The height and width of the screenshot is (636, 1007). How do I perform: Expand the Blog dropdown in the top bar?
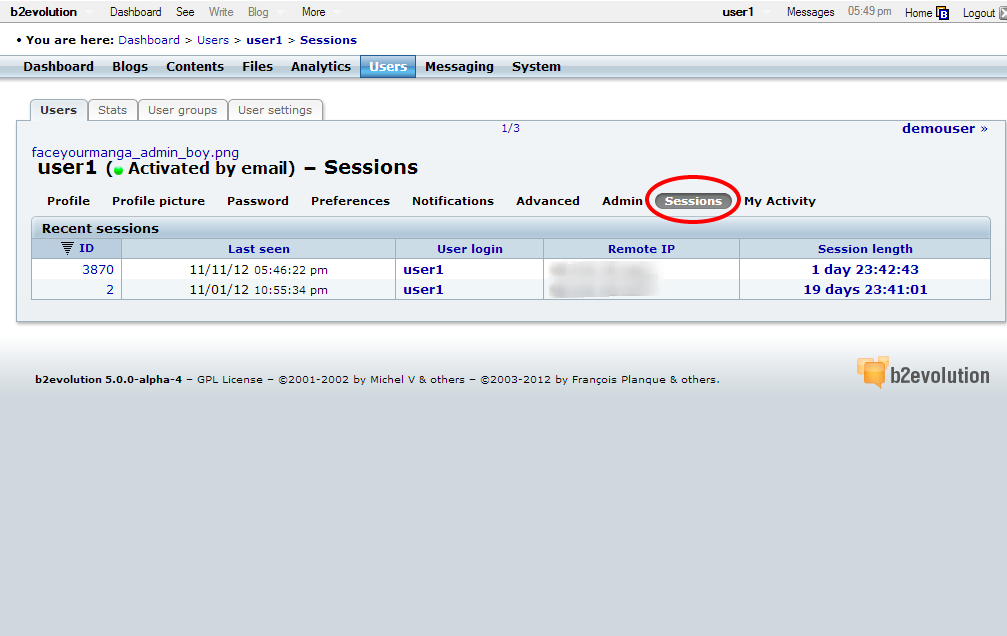258,12
